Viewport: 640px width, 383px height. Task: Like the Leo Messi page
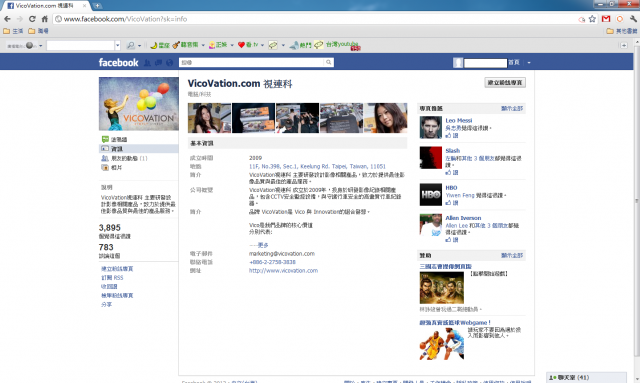point(452,135)
